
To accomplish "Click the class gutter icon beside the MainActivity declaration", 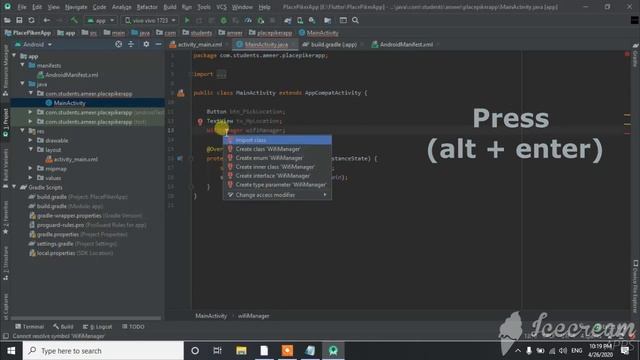I will tap(181, 93).
